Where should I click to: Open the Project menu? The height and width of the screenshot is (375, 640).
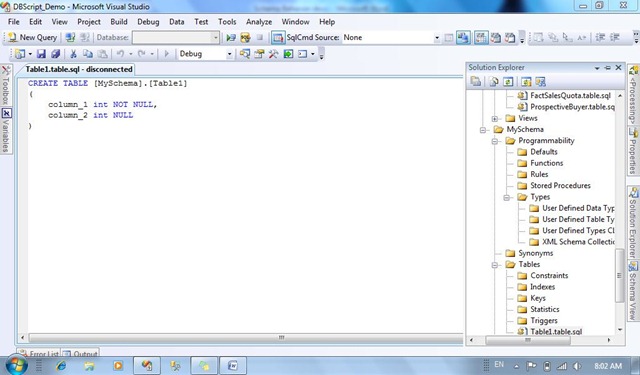pos(89,22)
